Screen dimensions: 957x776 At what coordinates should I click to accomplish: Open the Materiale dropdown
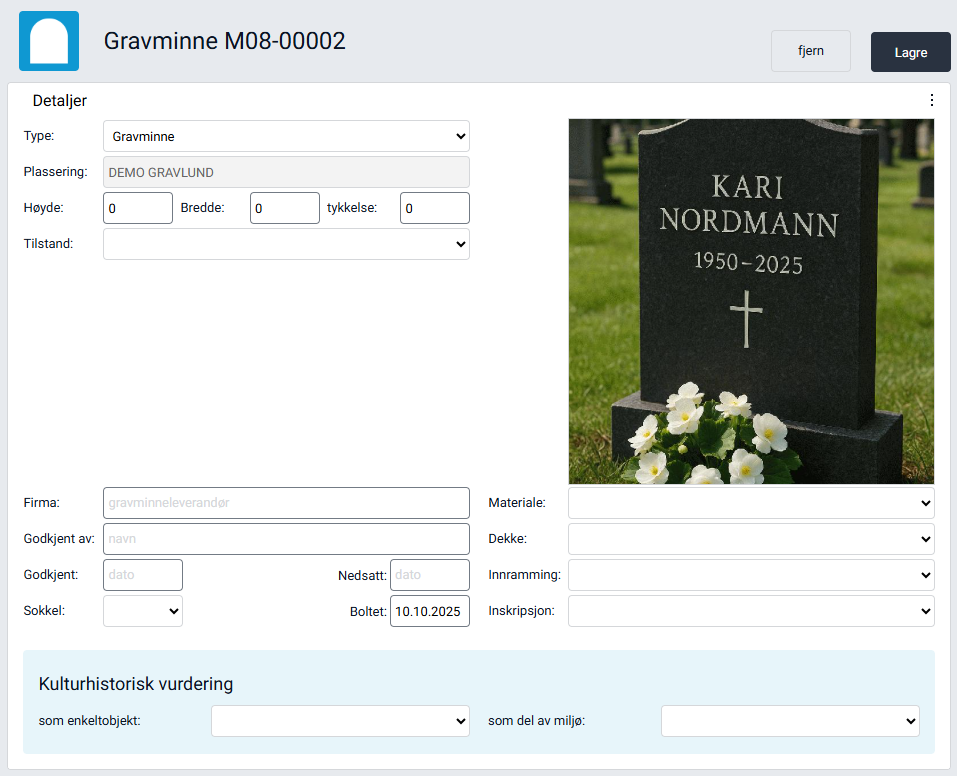click(750, 502)
